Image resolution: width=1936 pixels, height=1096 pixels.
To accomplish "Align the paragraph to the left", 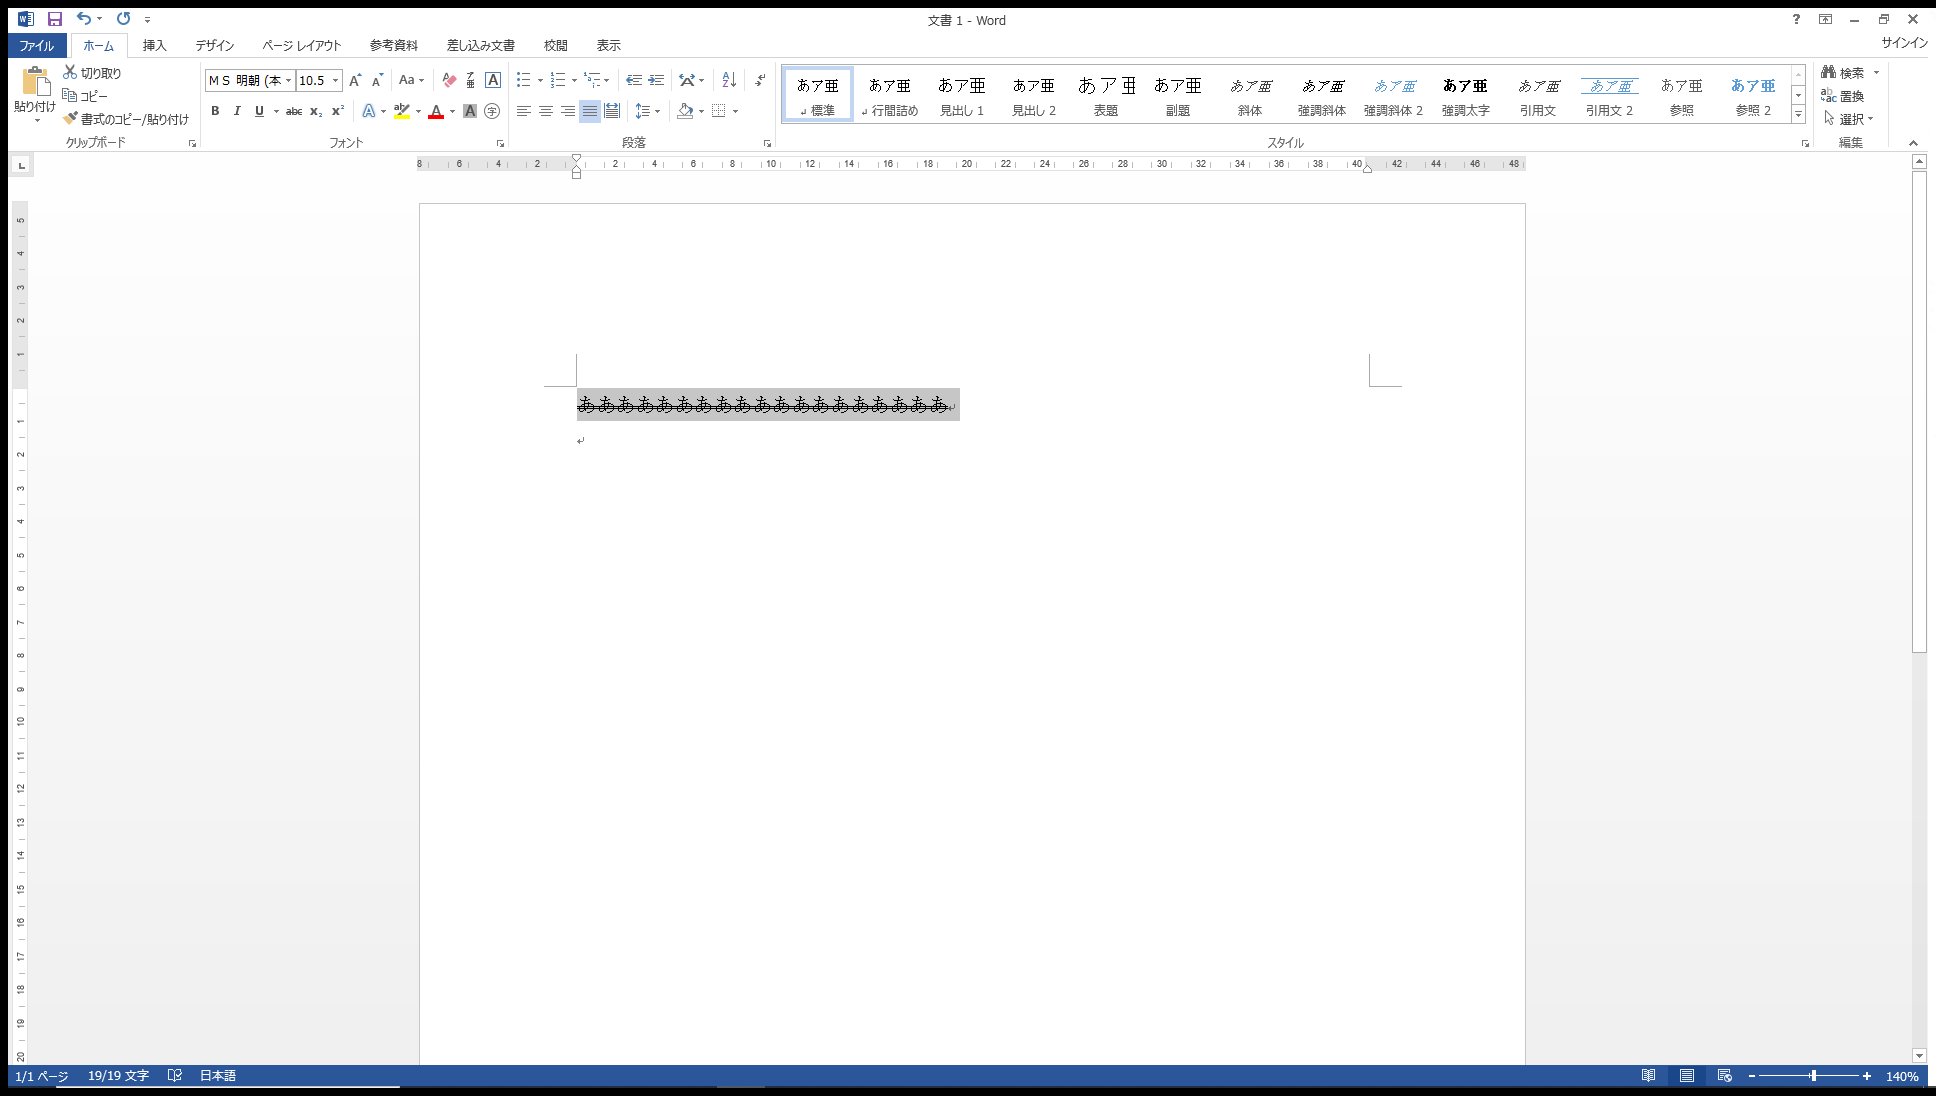I will coord(524,111).
